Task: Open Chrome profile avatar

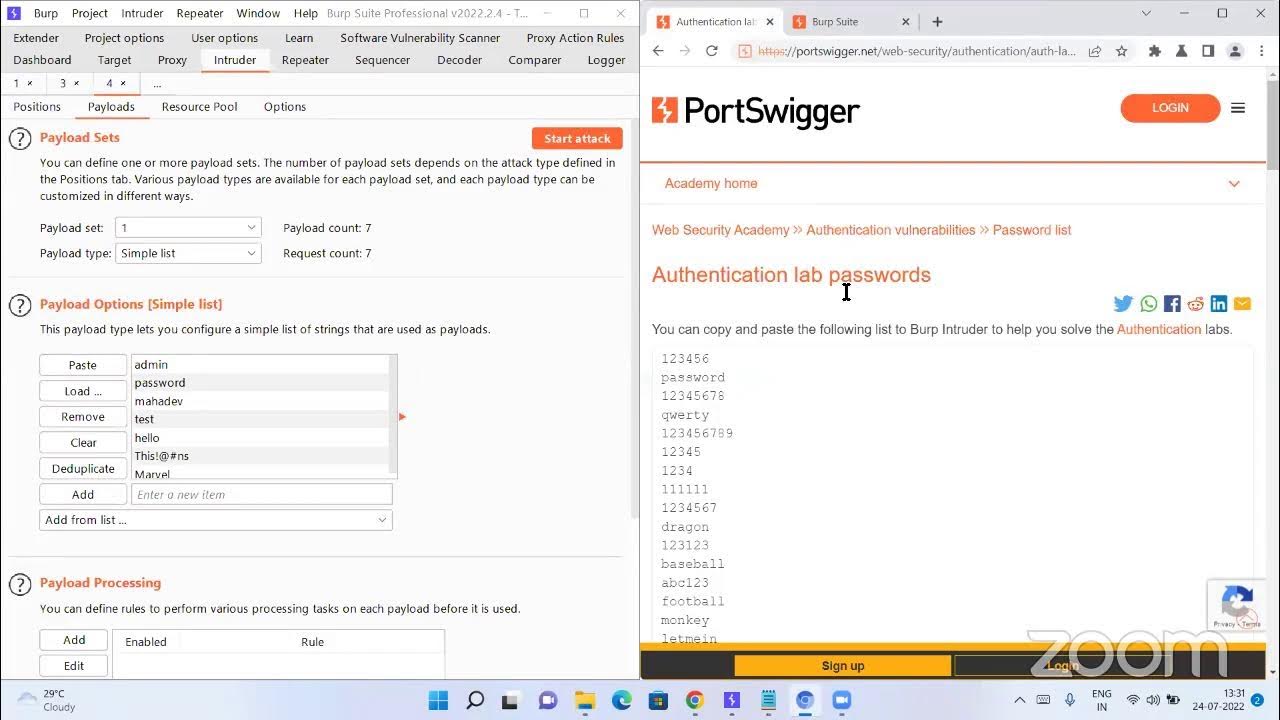Action: pos(1234,51)
